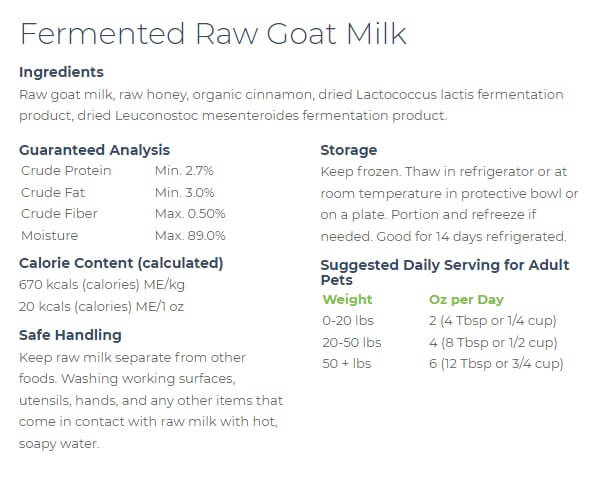Screen dimensions: 606x488
Task: Click the Storage heading
Action: [349, 150]
